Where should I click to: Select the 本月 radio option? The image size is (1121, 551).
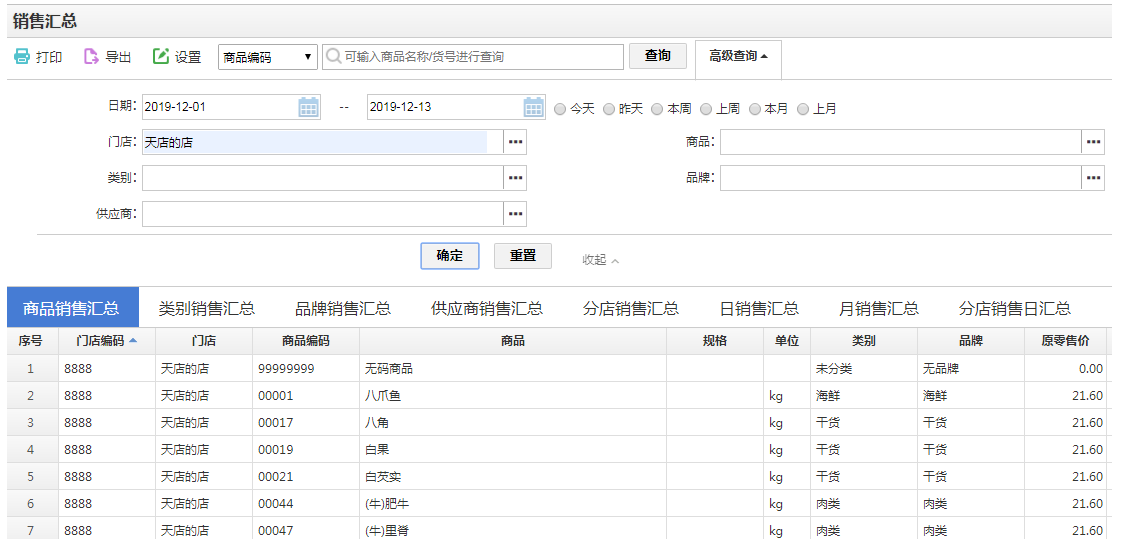tap(754, 109)
